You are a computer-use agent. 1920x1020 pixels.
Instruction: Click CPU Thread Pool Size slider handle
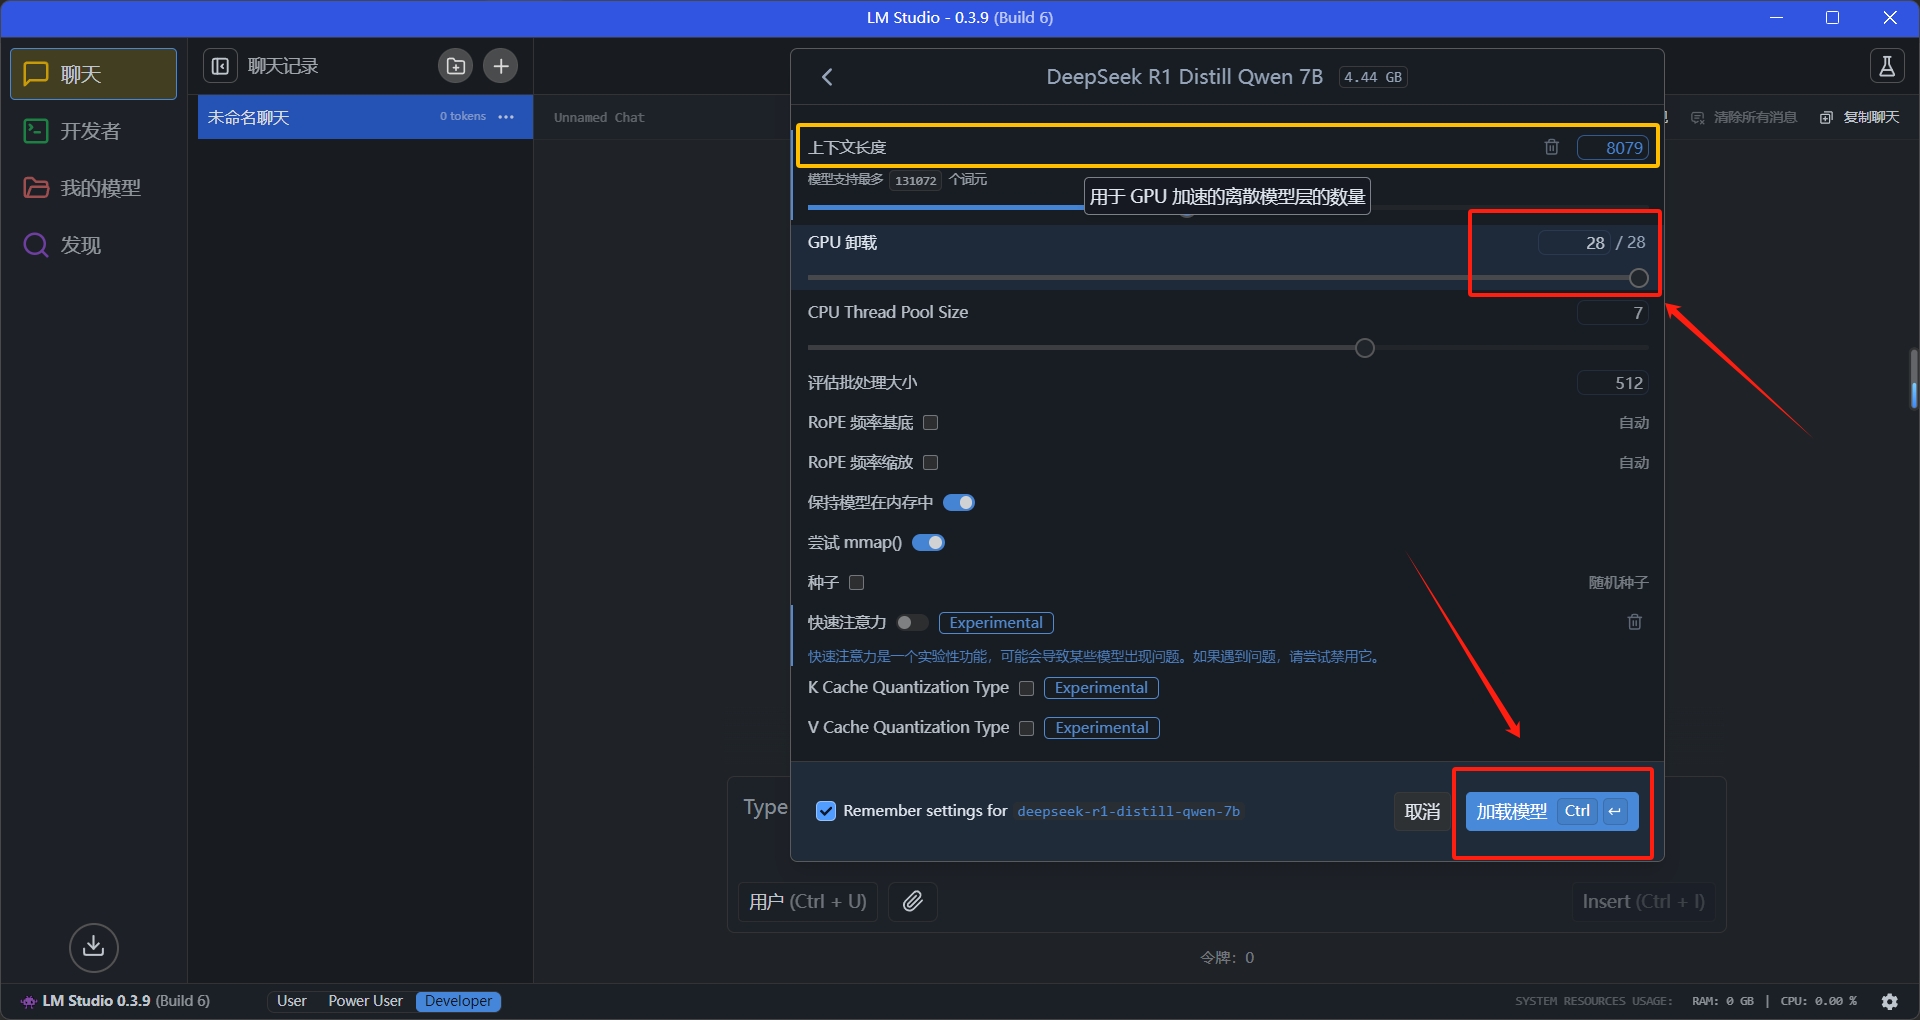click(1365, 348)
